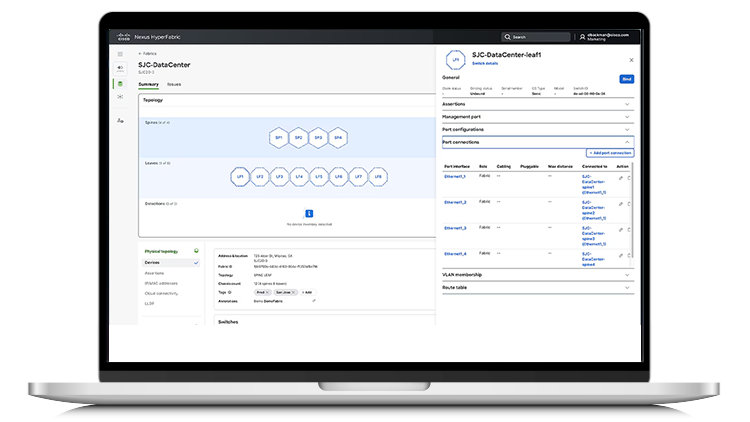Select leaf node LF5 in topology

pos(319,177)
